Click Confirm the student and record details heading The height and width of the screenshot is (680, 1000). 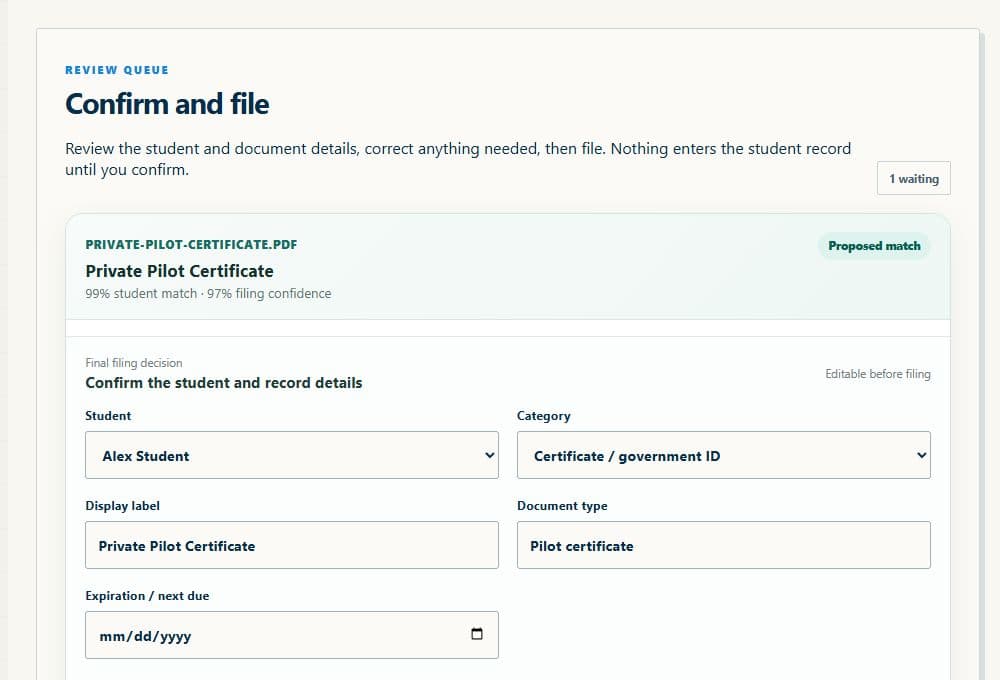[x=224, y=383]
